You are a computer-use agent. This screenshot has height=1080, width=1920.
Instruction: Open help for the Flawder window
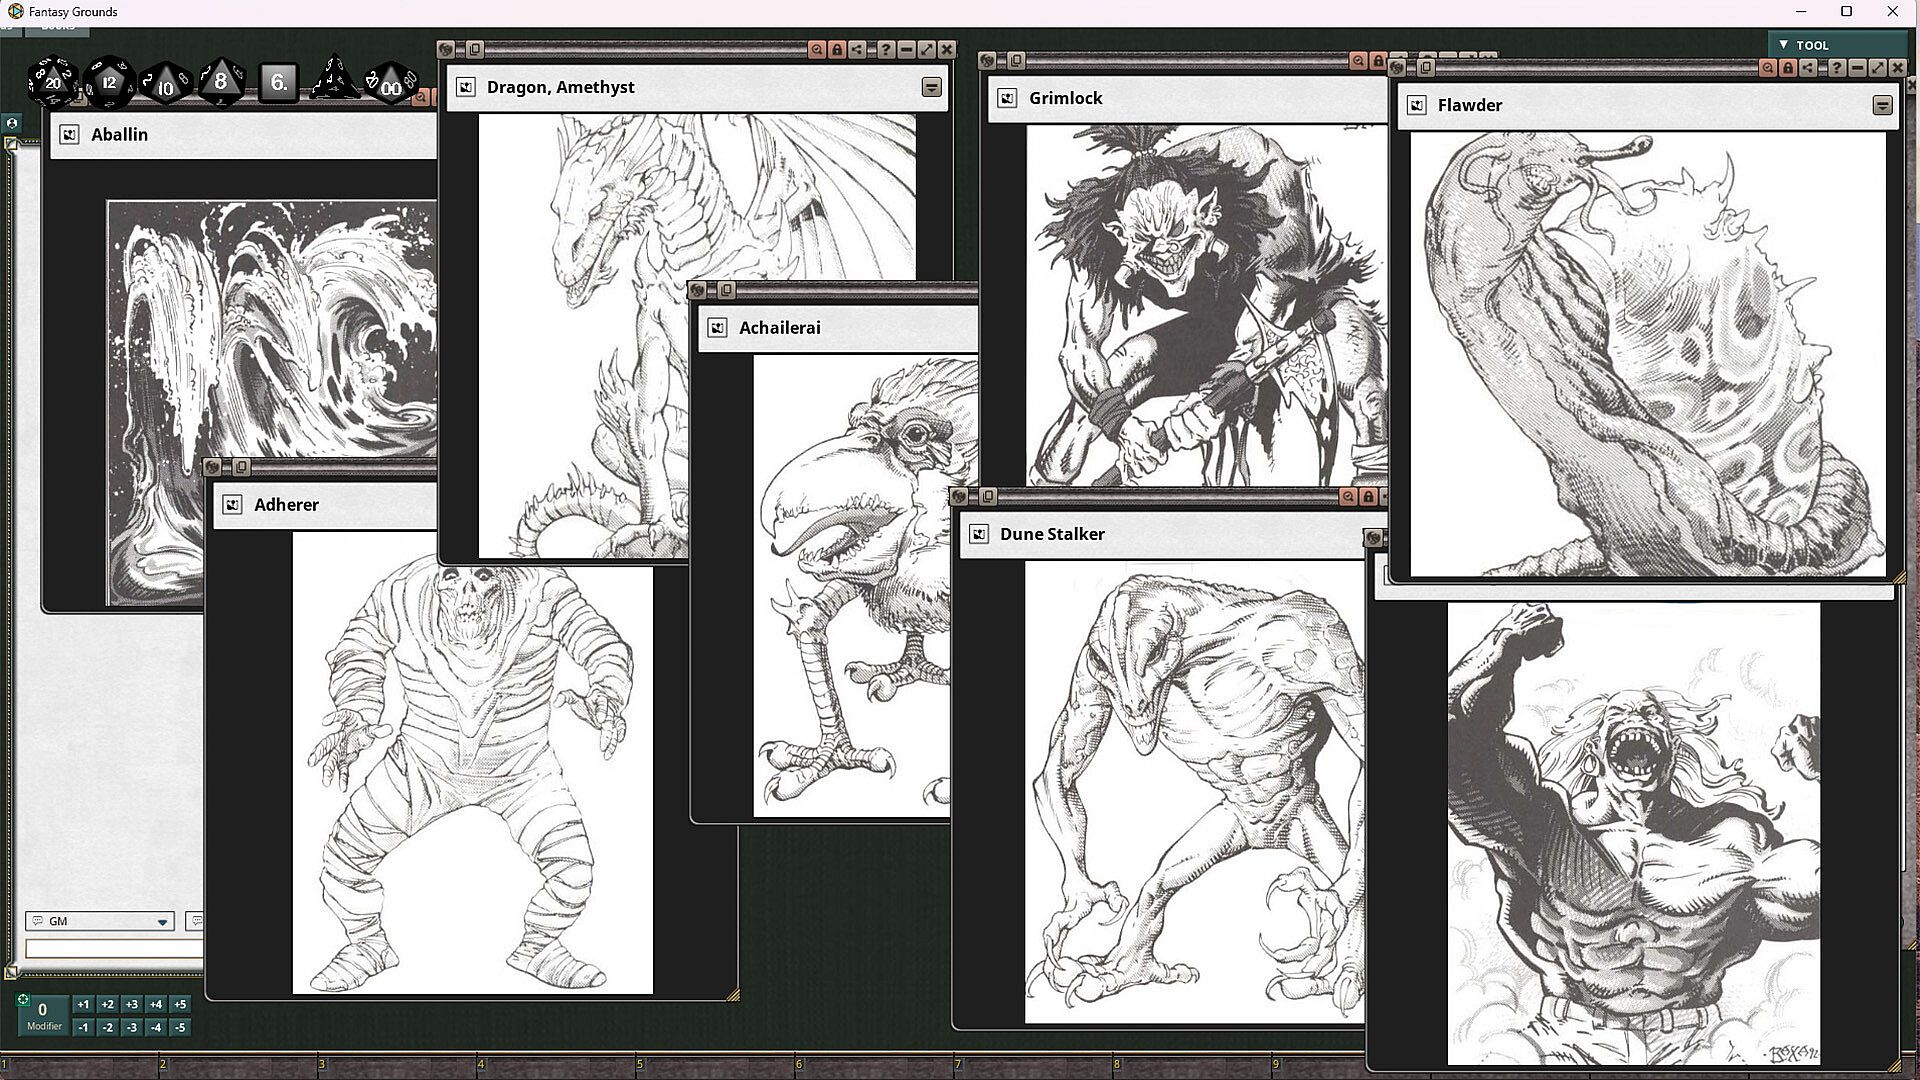[x=1837, y=68]
